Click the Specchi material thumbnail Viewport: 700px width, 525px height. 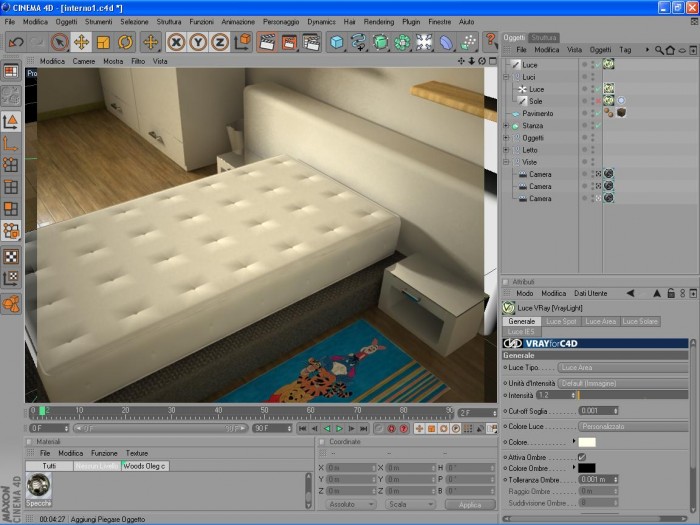pyautogui.click(x=38, y=486)
